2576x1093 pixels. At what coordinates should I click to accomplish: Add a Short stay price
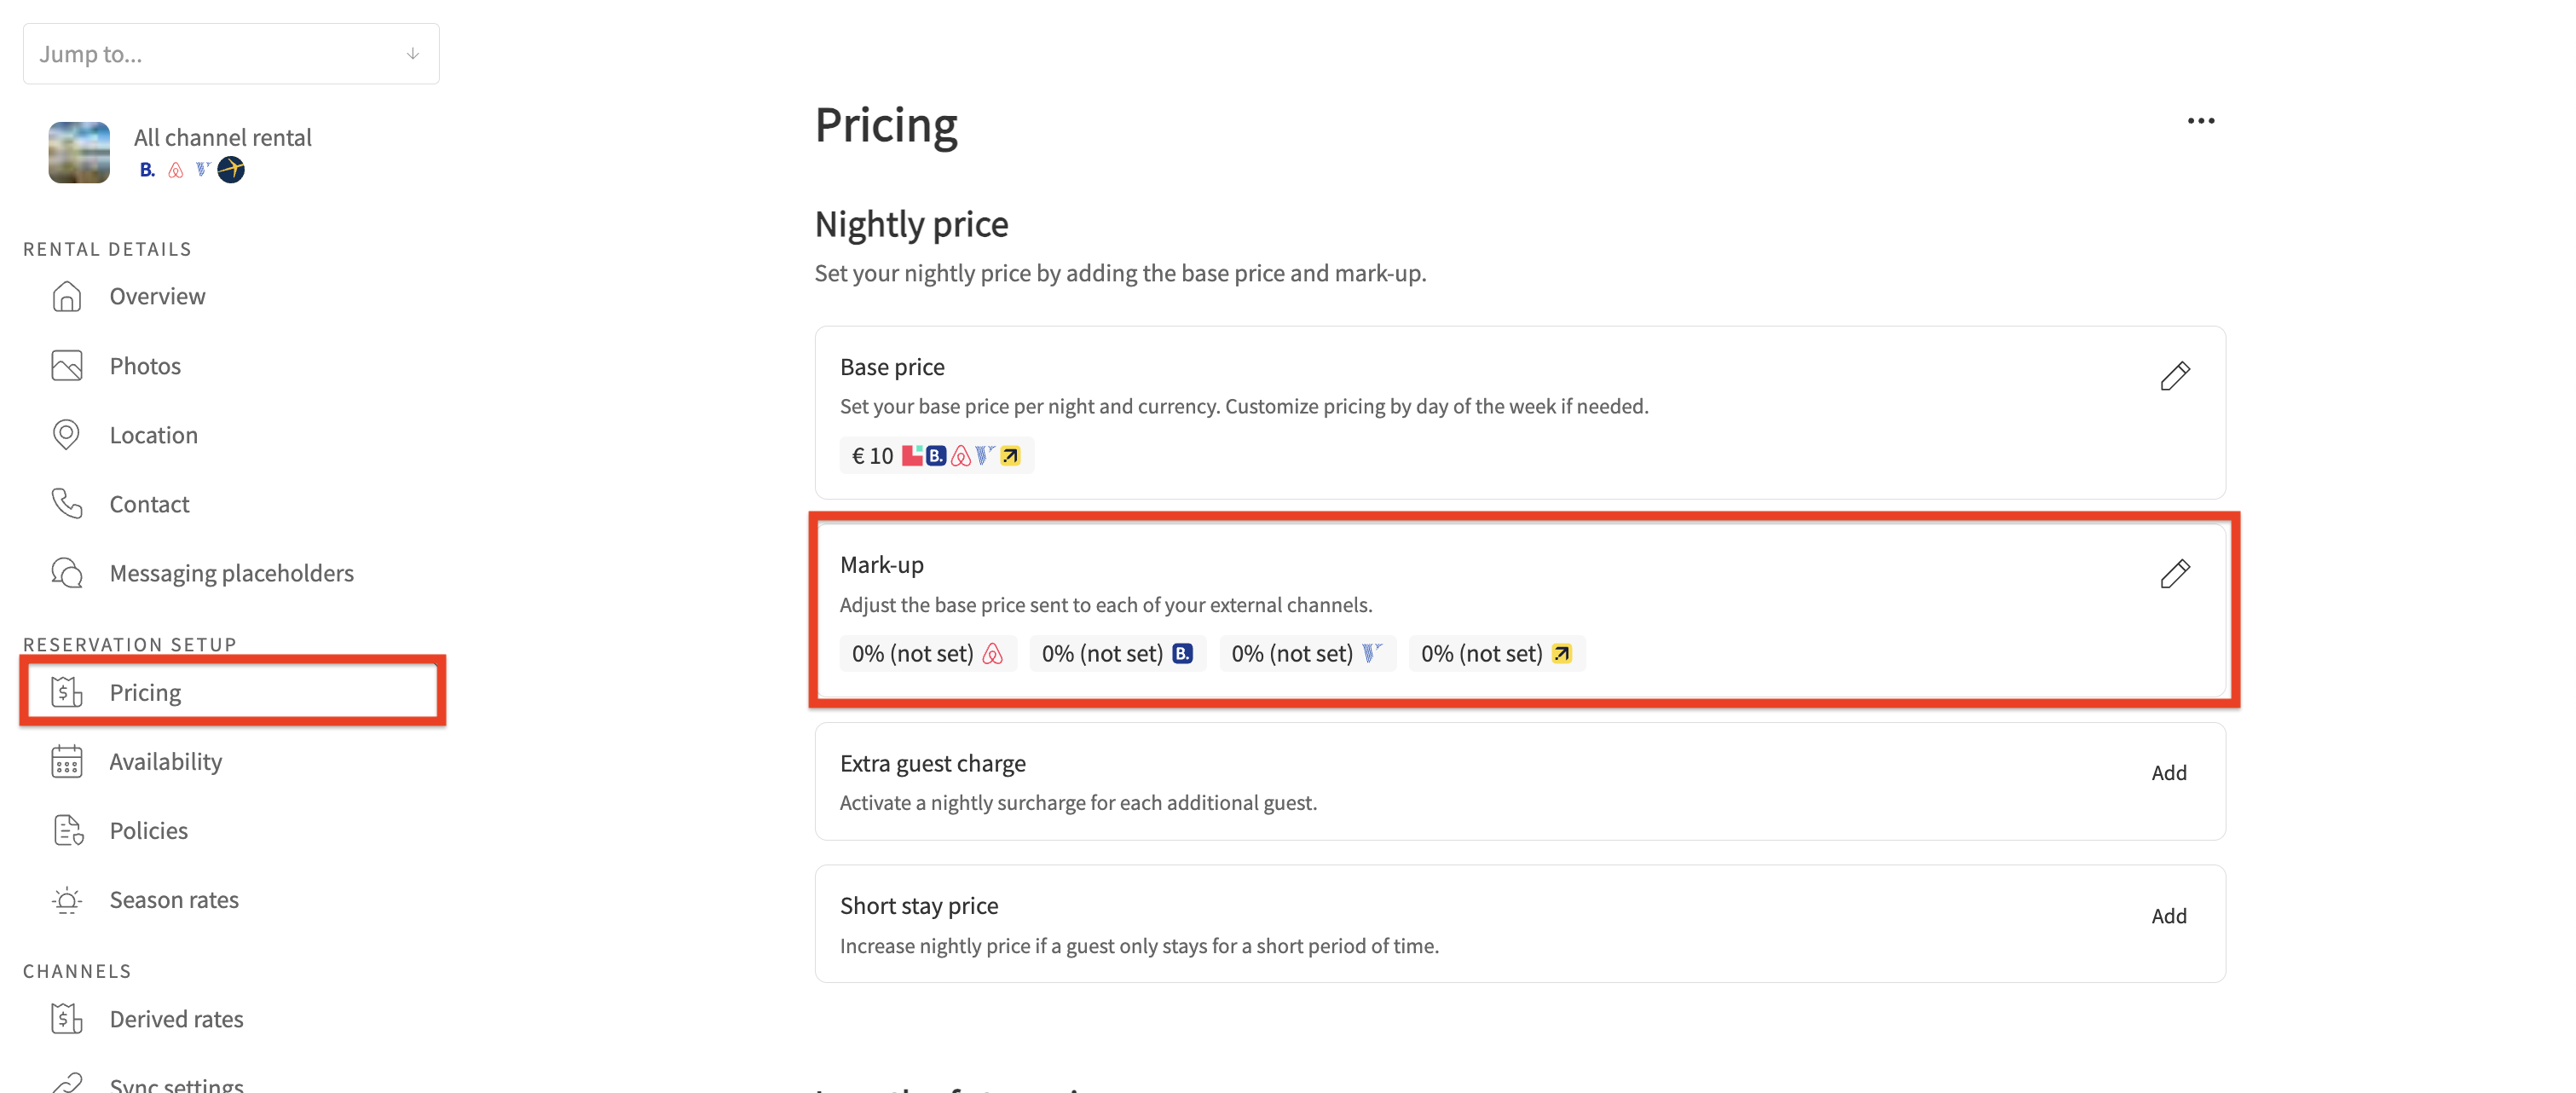[x=2168, y=916]
